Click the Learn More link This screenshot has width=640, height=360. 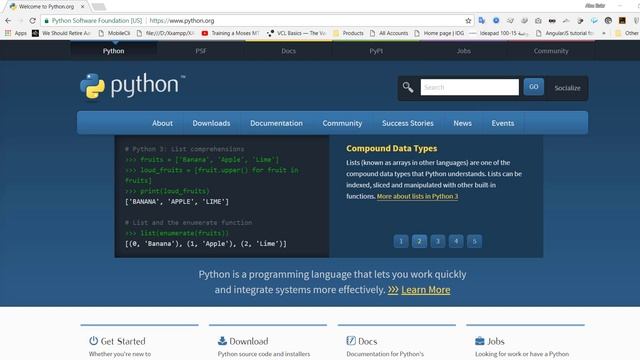426,290
